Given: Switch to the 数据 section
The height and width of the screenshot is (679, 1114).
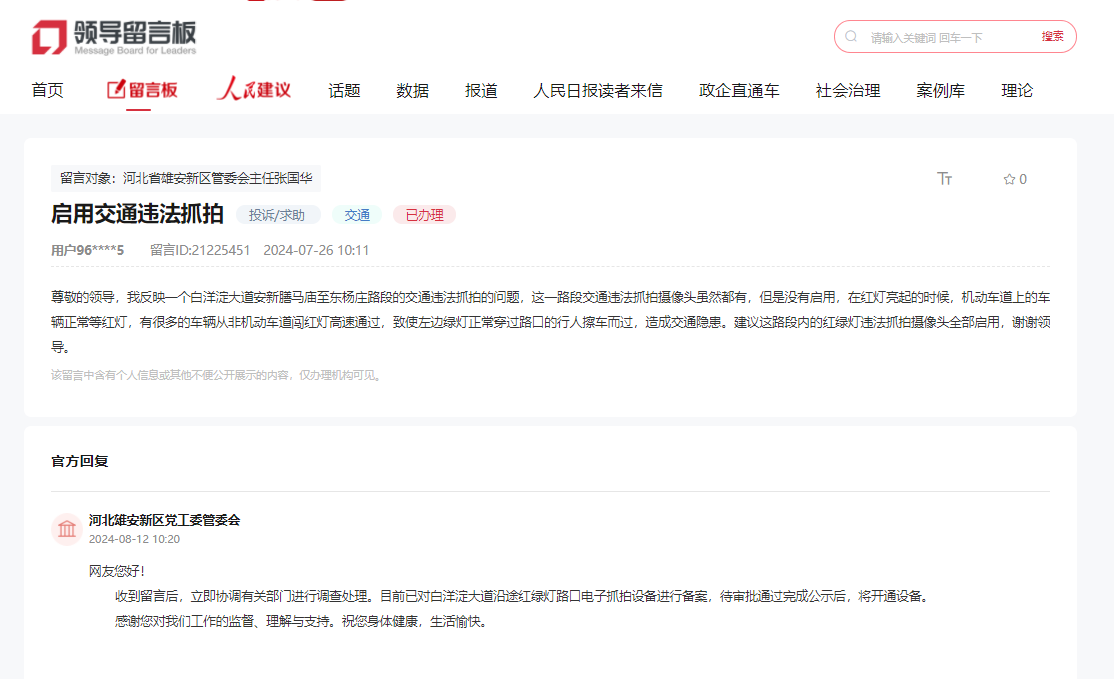Looking at the screenshot, I should click(412, 91).
